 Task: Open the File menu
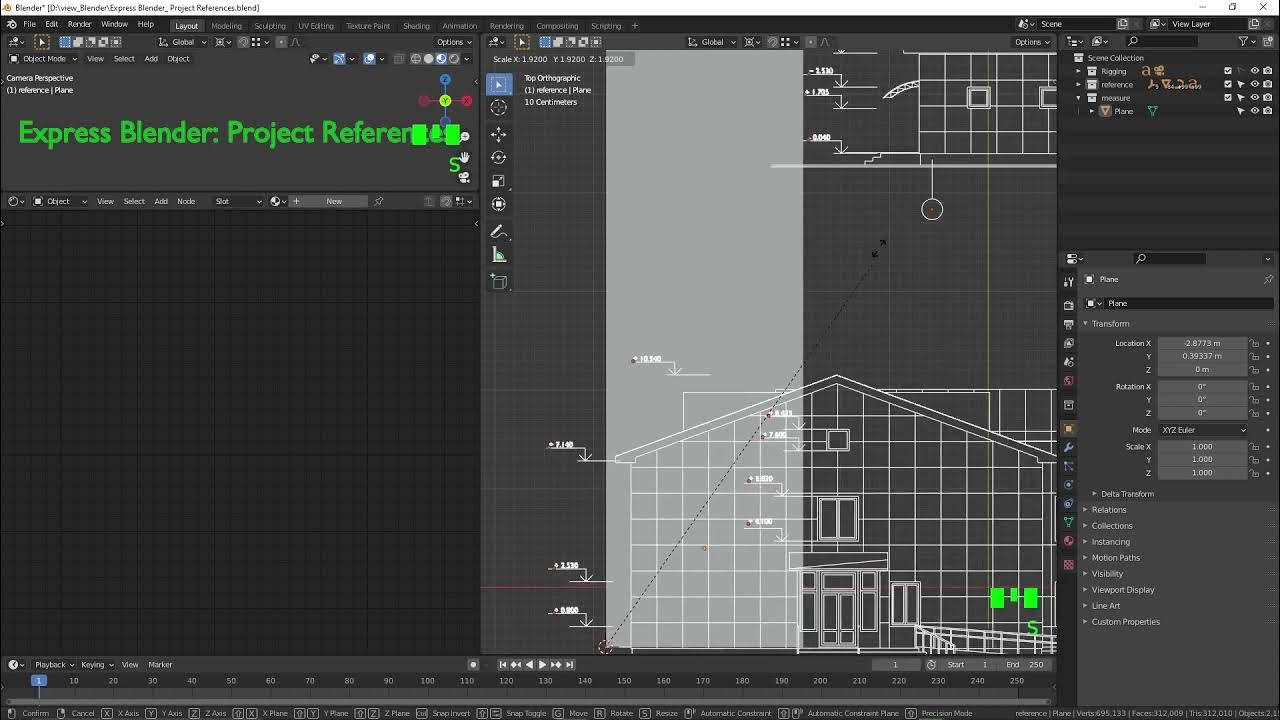click(30, 24)
